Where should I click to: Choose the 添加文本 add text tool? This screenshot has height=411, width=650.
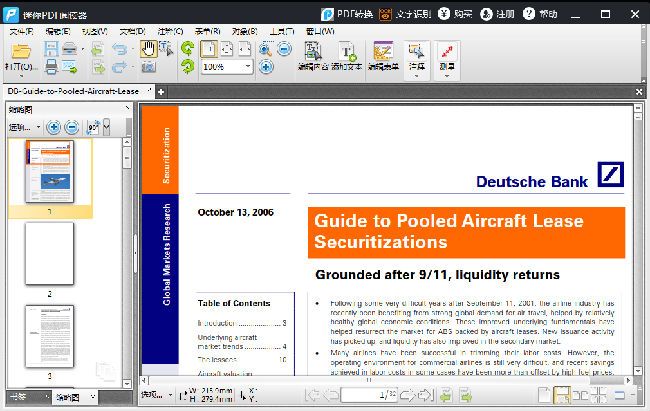point(347,56)
